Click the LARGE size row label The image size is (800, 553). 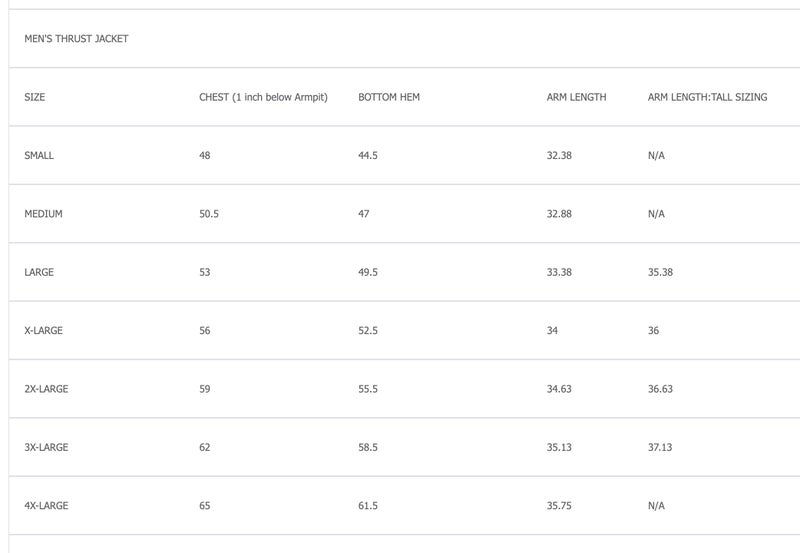tap(39, 272)
